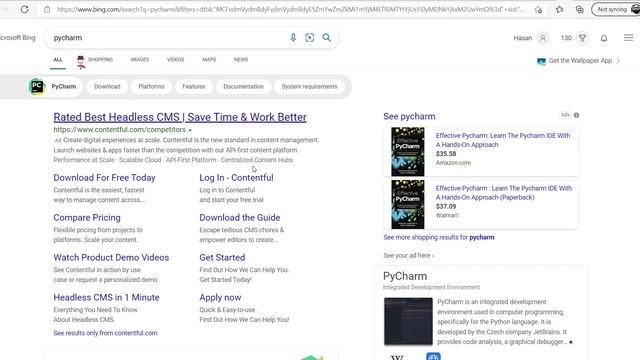Click the 130 rewards points count
This screenshot has height=360, width=640.
(x=566, y=38)
